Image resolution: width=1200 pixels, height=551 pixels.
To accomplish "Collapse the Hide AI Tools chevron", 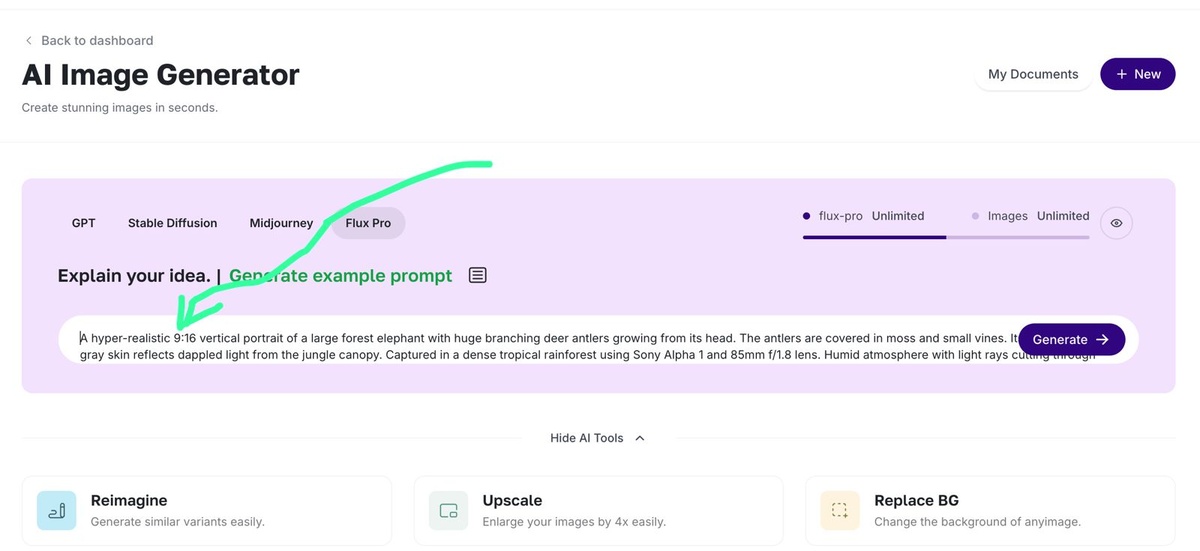I will pyautogui.click(x=640, y=438).
